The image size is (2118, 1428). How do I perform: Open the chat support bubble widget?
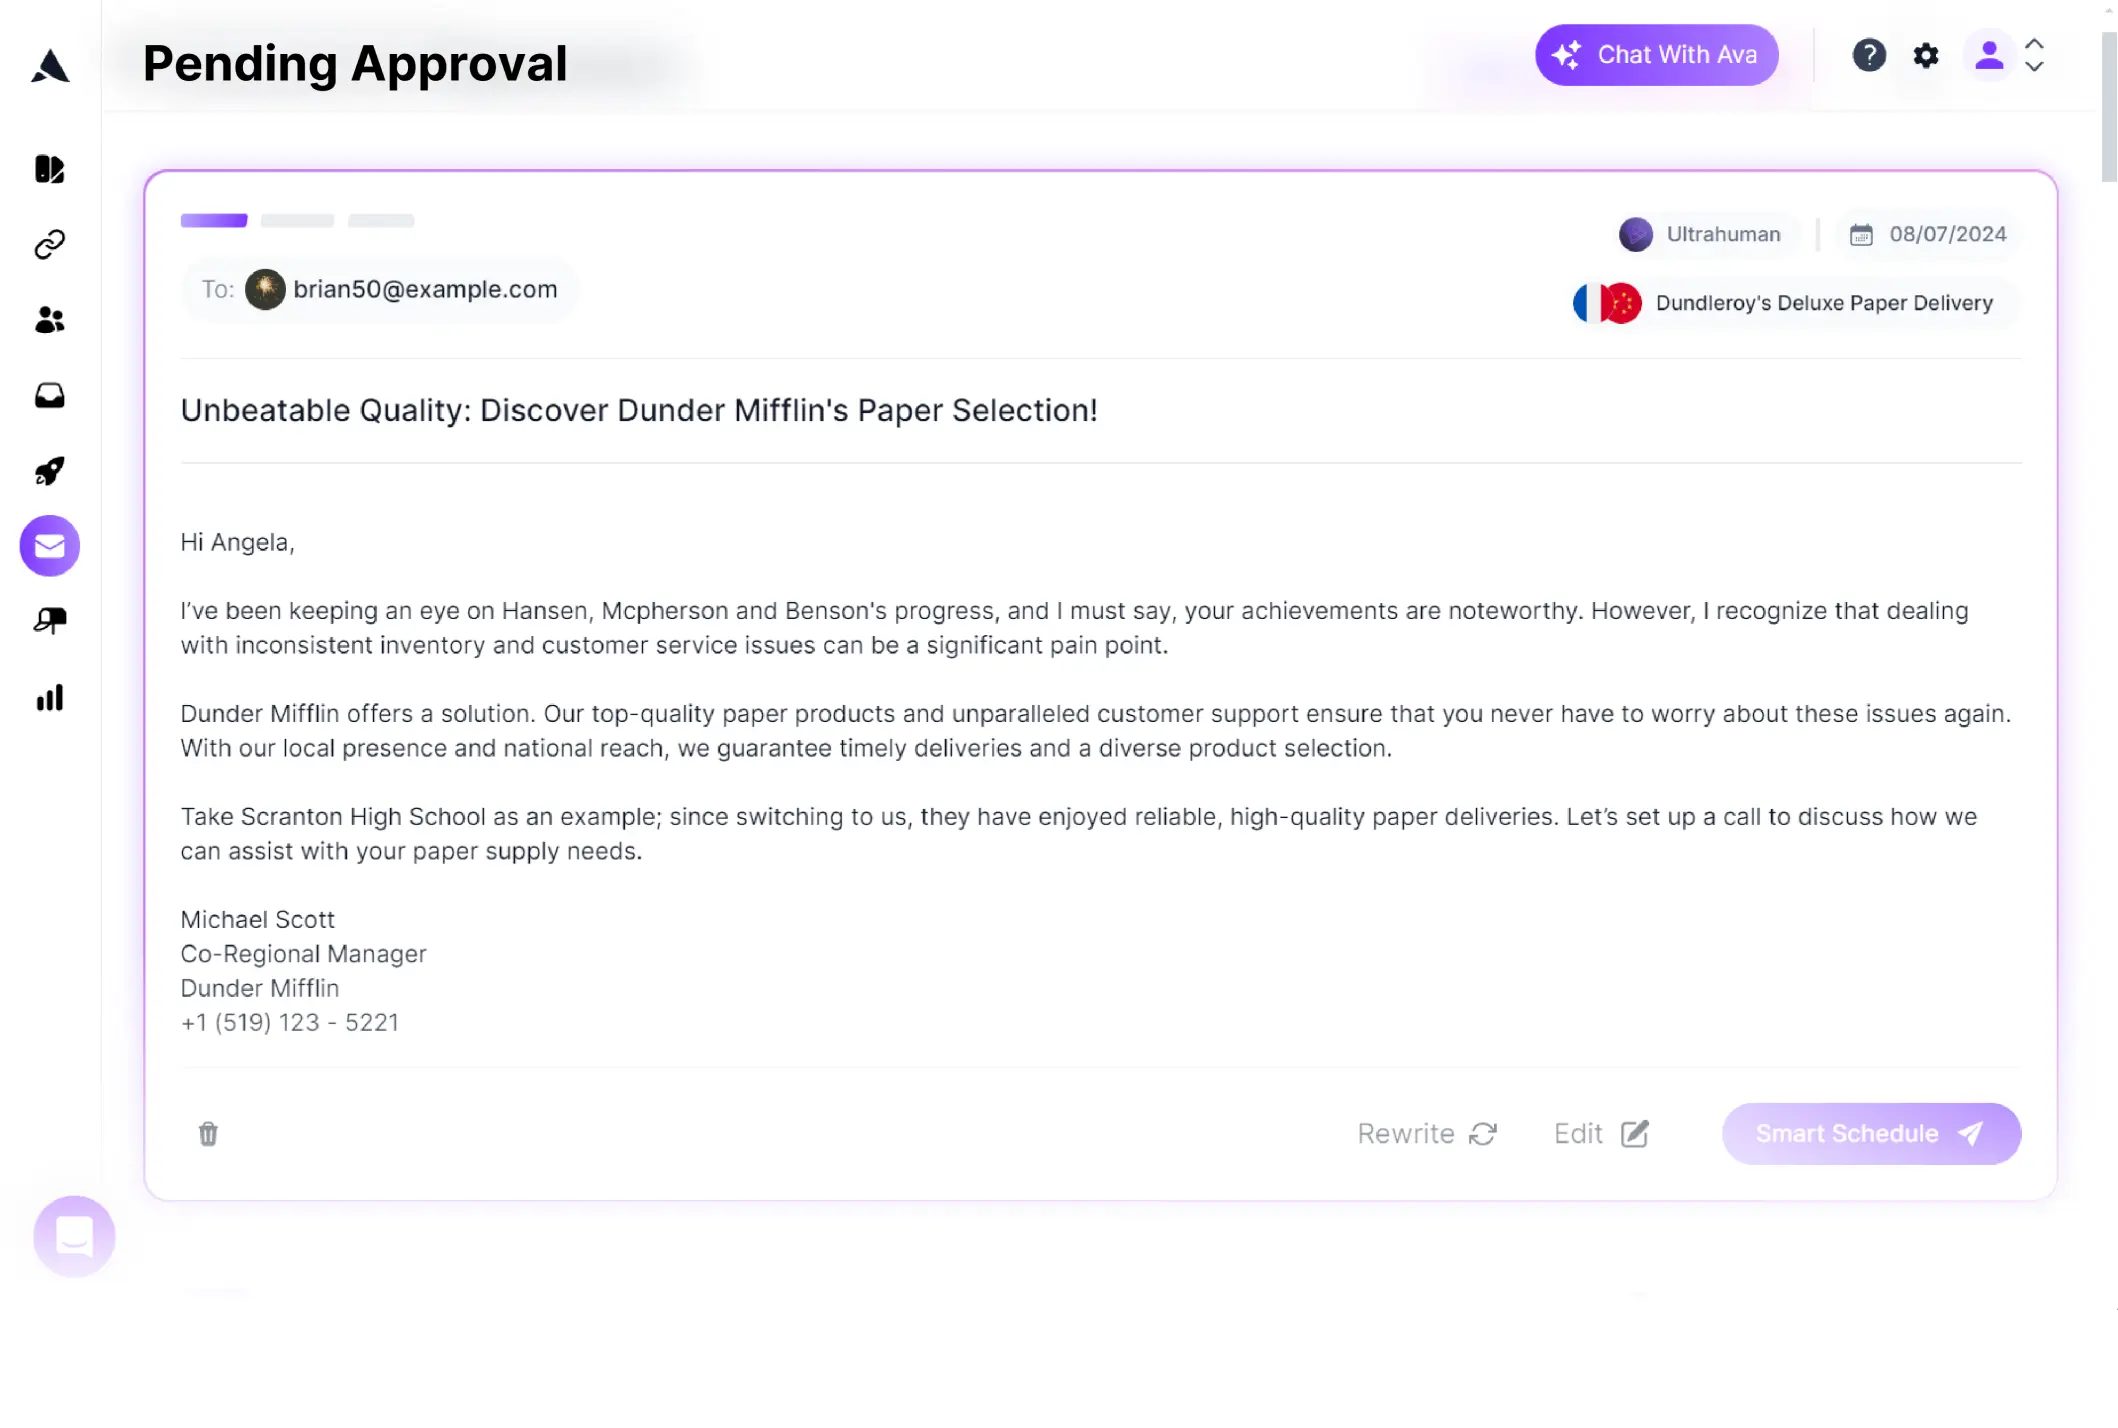coord(74,1237)
